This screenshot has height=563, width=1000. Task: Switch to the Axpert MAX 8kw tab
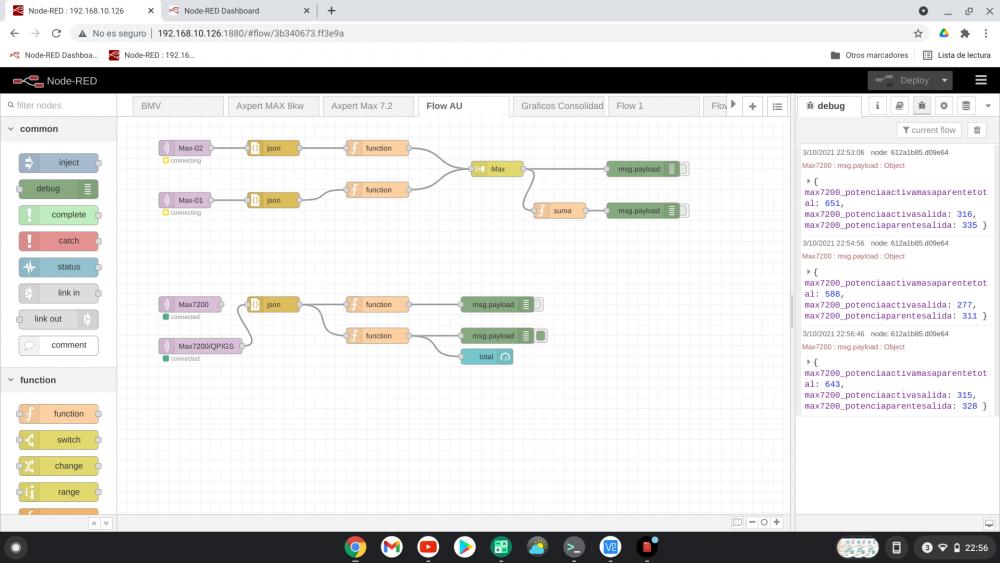(x=274, y=106)
